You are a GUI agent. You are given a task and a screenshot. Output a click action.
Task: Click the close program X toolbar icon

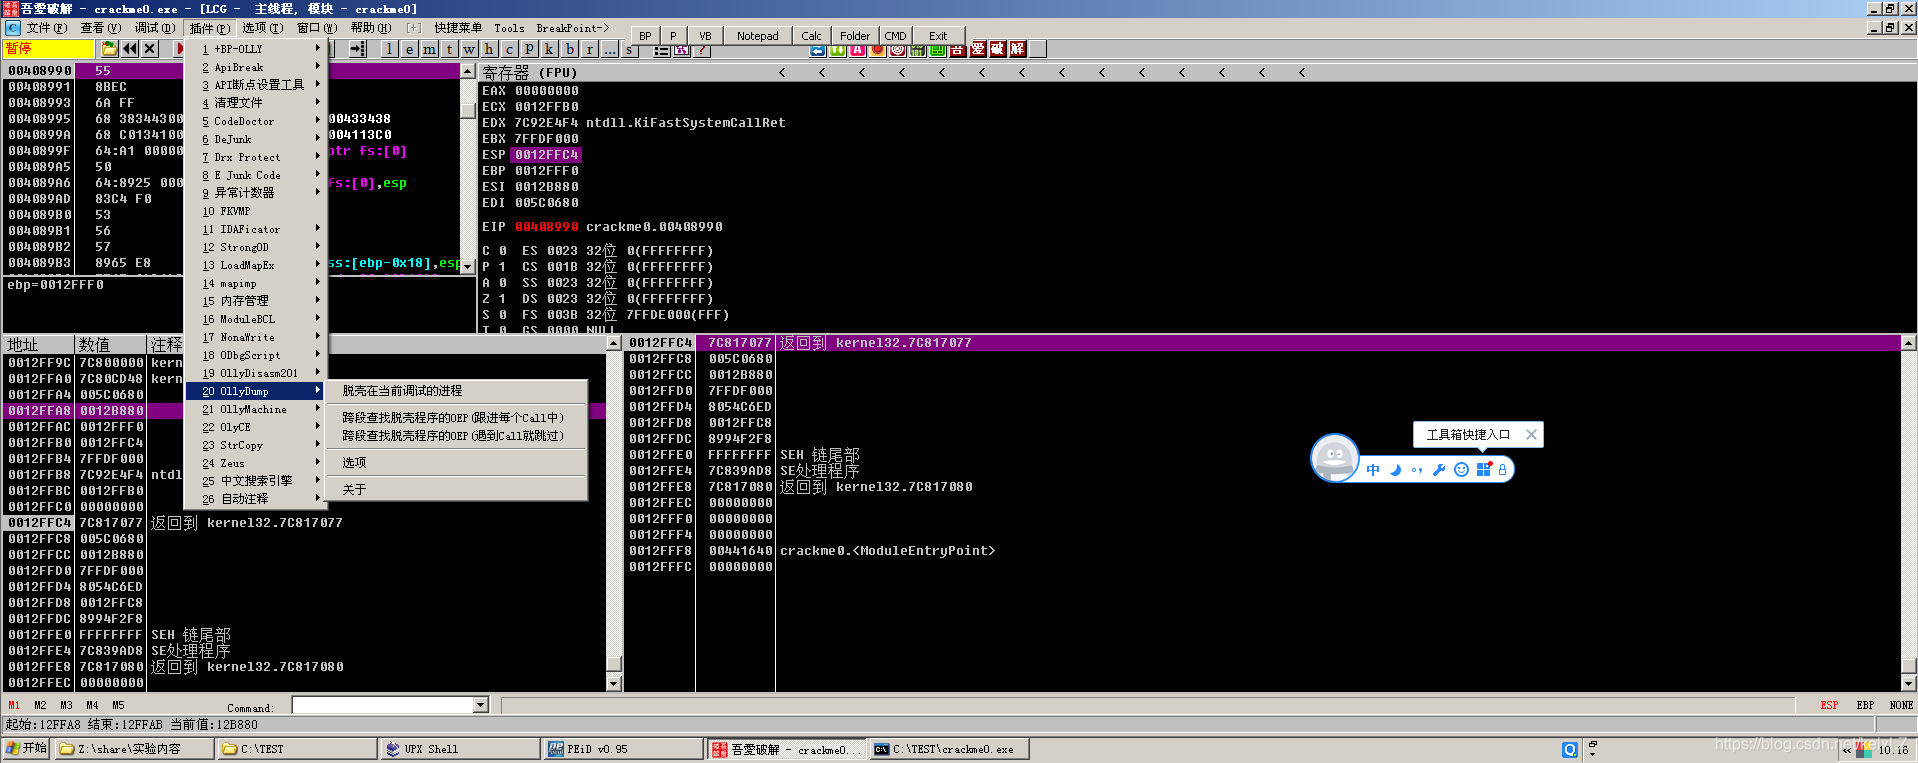[x=149, y=49]
